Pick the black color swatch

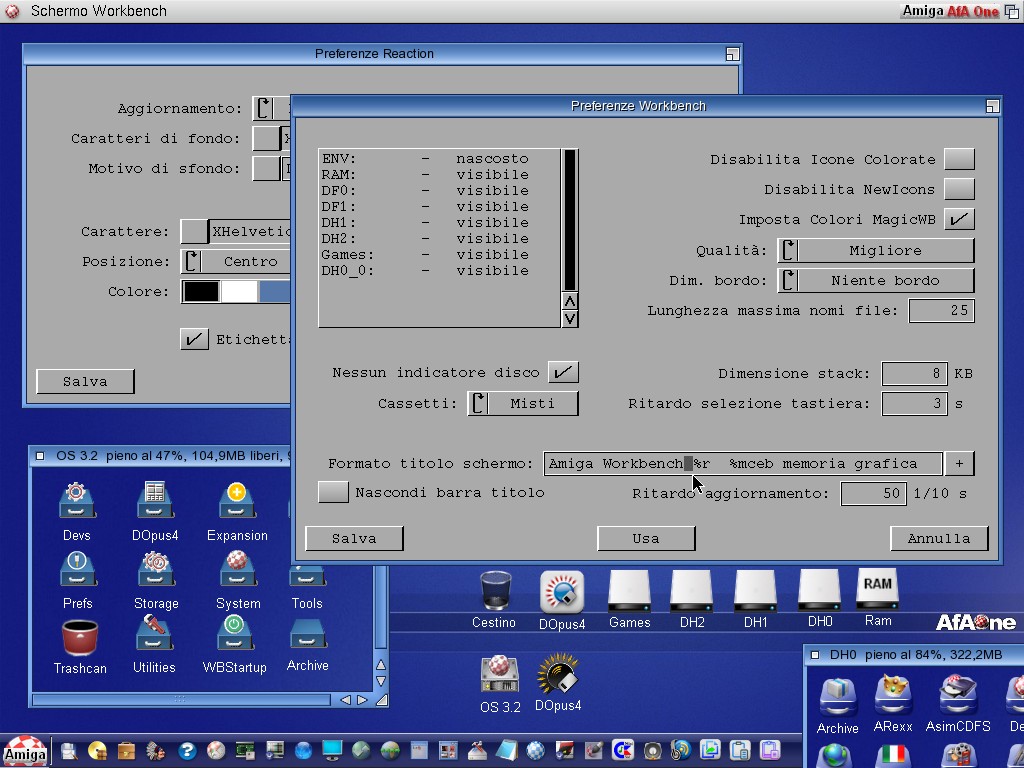[201, 291]
